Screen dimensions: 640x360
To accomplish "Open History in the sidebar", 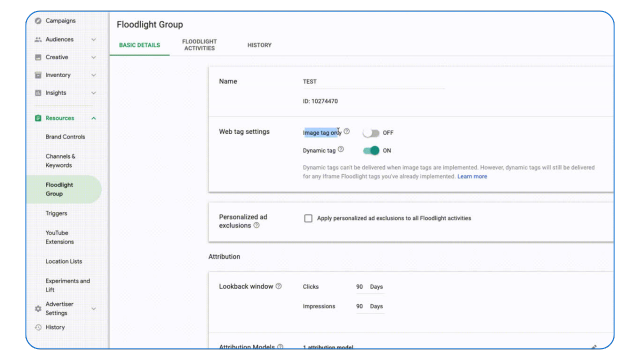I will click(x=55, y=327).
